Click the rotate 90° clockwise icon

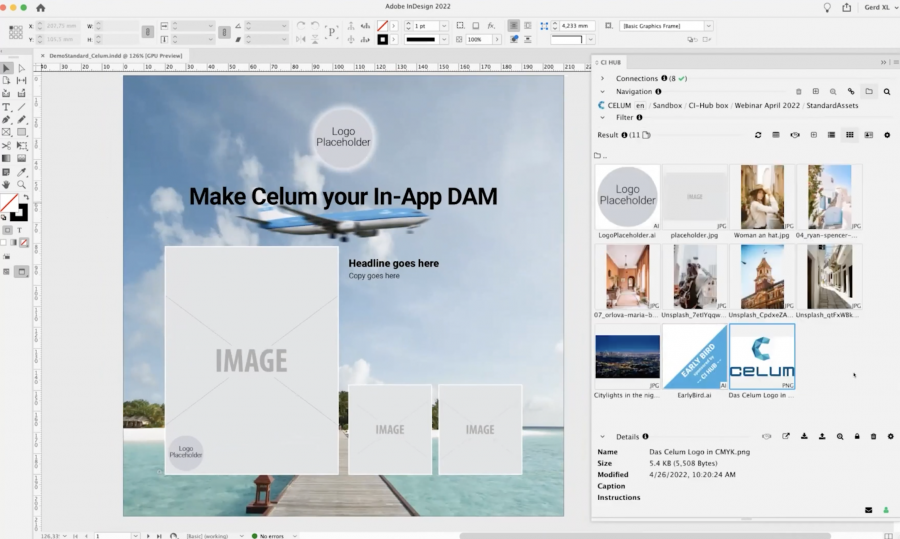pos(301,26)
